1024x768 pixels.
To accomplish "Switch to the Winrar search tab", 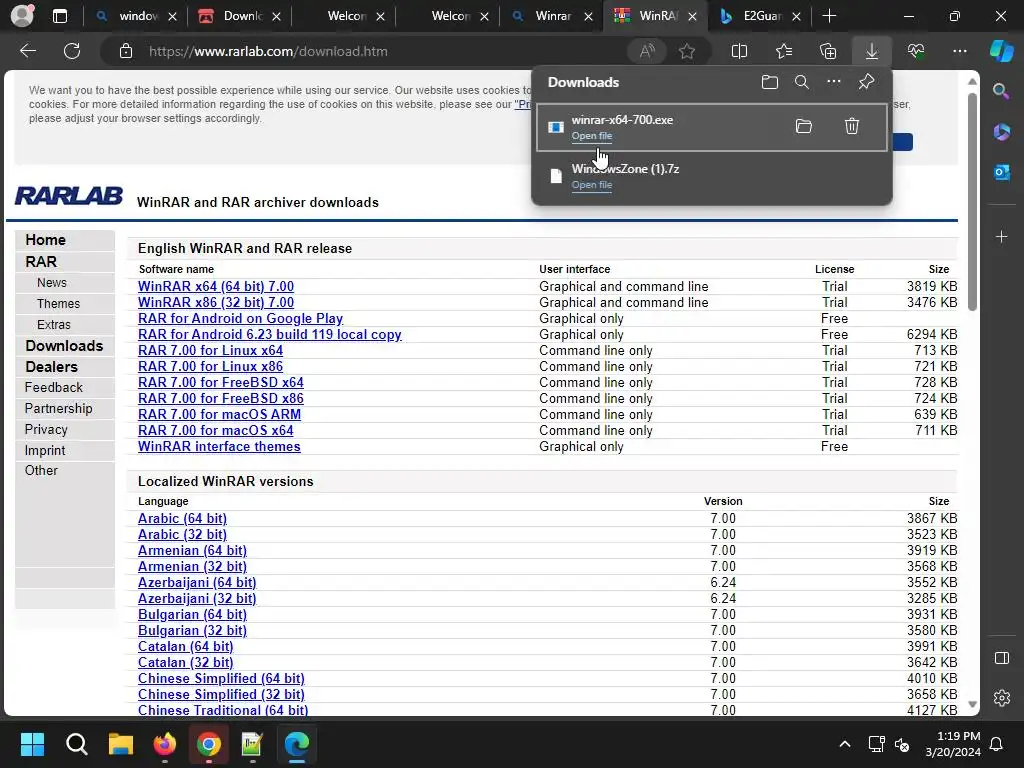I will point(552,16).
